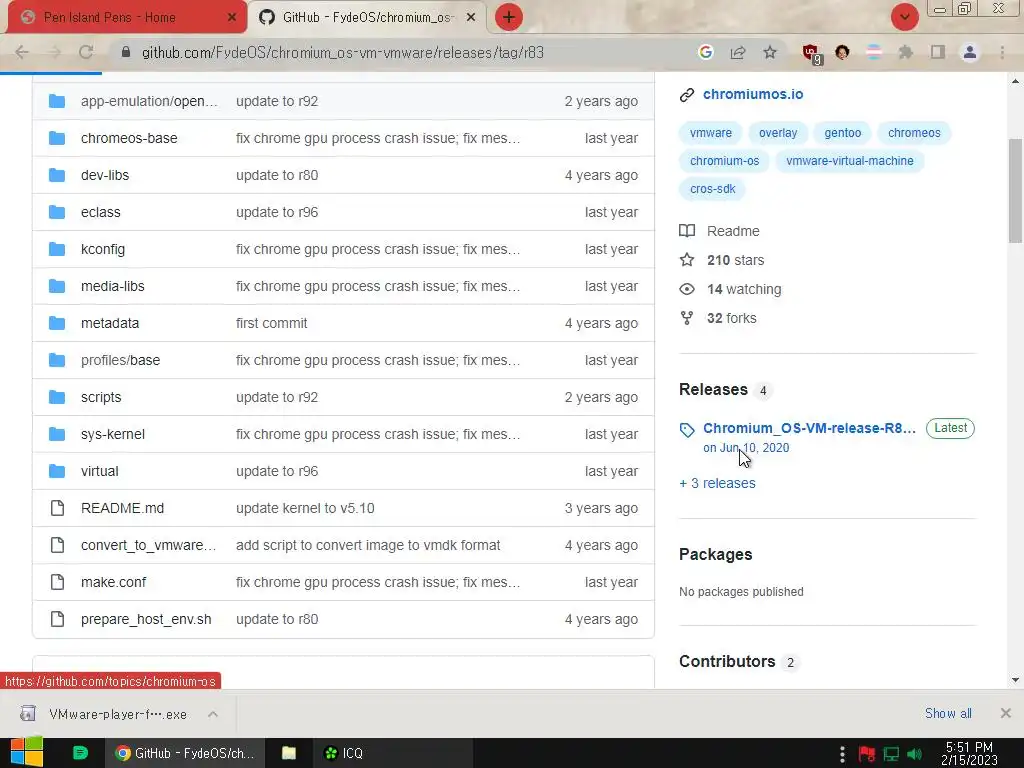Click the eclass folder icon
This screenshot has height=768, width=1024.
tap(57, 212)
